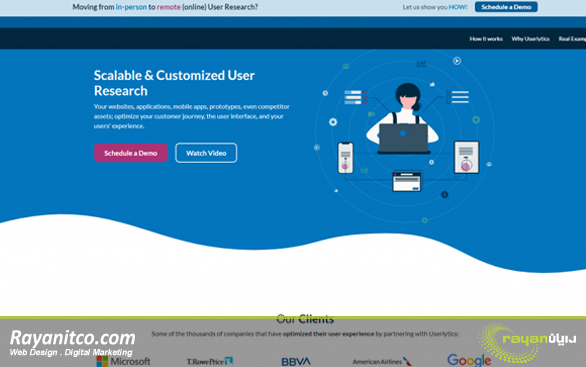Viewport: 586px width, 367px height.
Task: Click the remote link text
Action: (169, 7)
